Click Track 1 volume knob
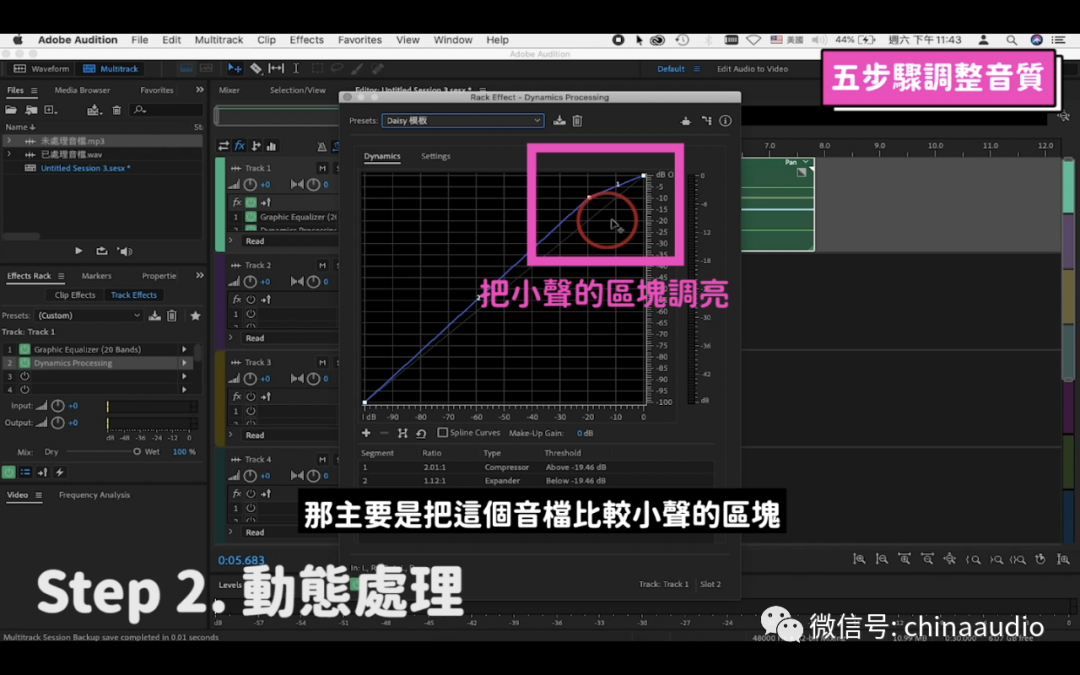The height and width of the screenshot is (675, 1080). coord(251,185)
